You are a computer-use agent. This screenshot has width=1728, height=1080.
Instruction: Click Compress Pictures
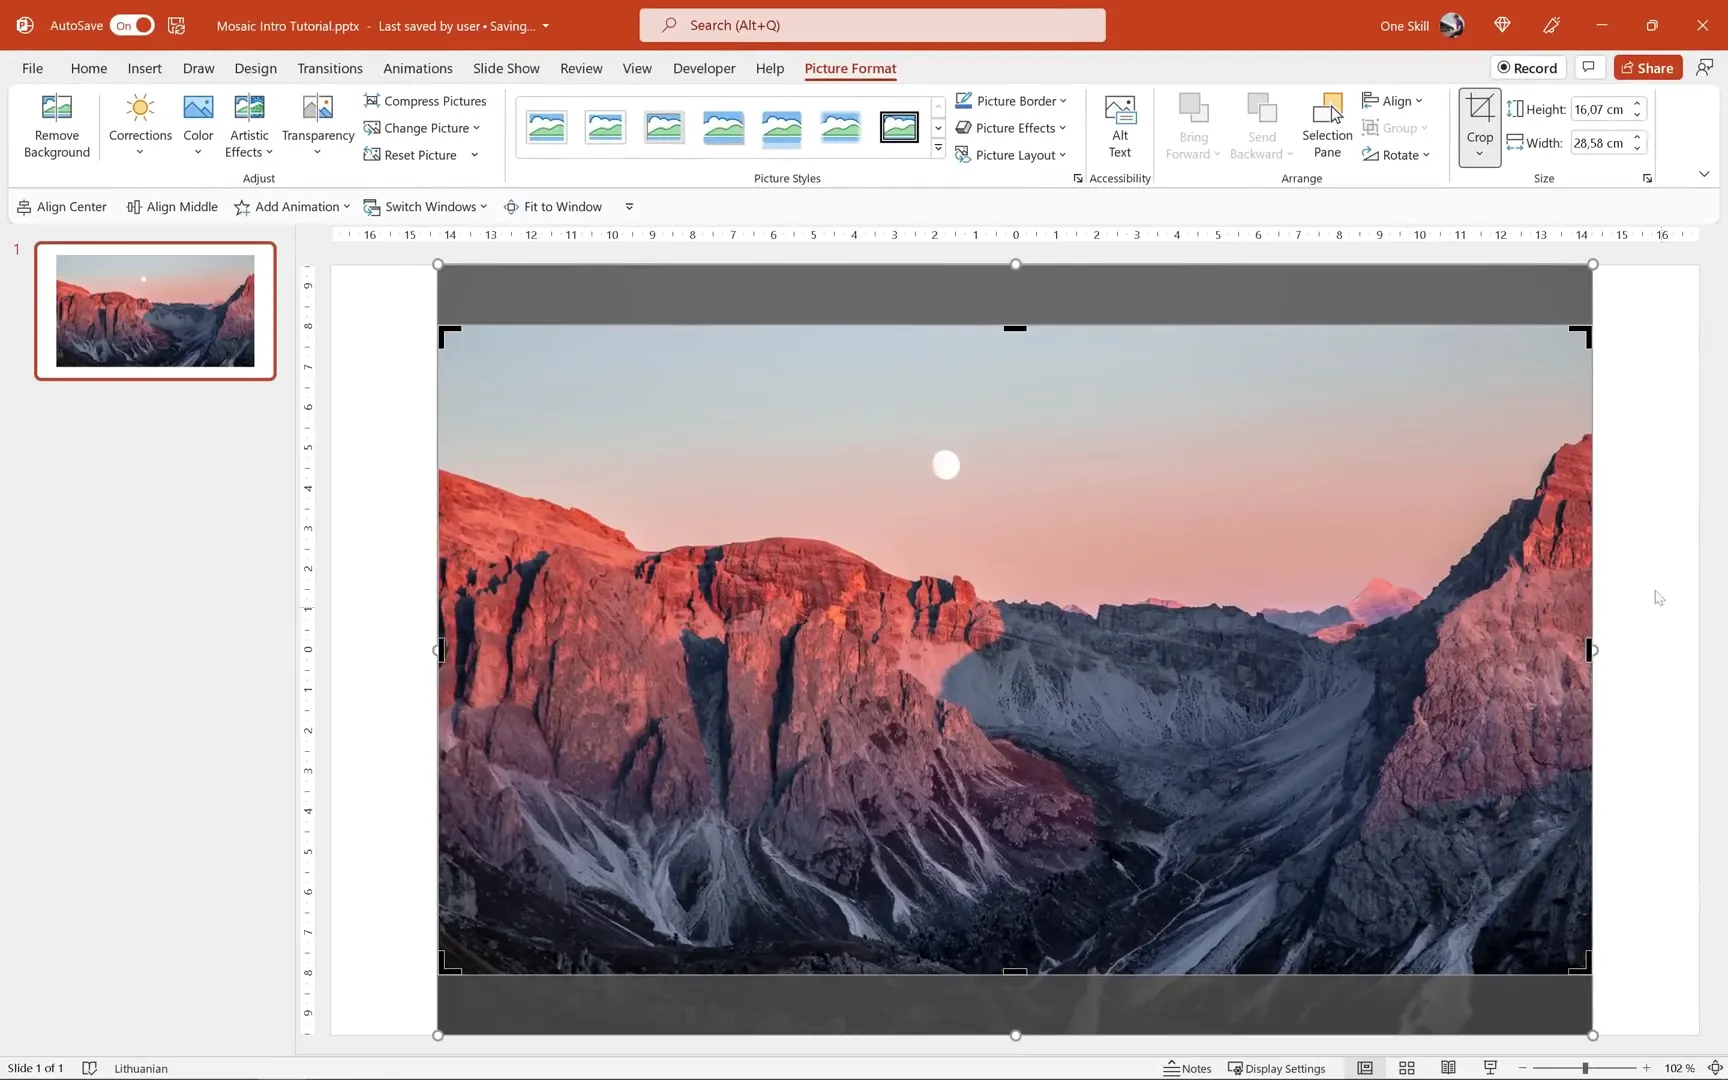[425, 101]
